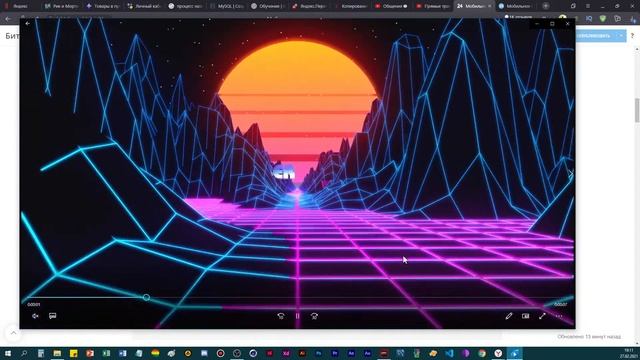Open the video player app in taskbar
640x360 pixels.
tap(515, 353)
